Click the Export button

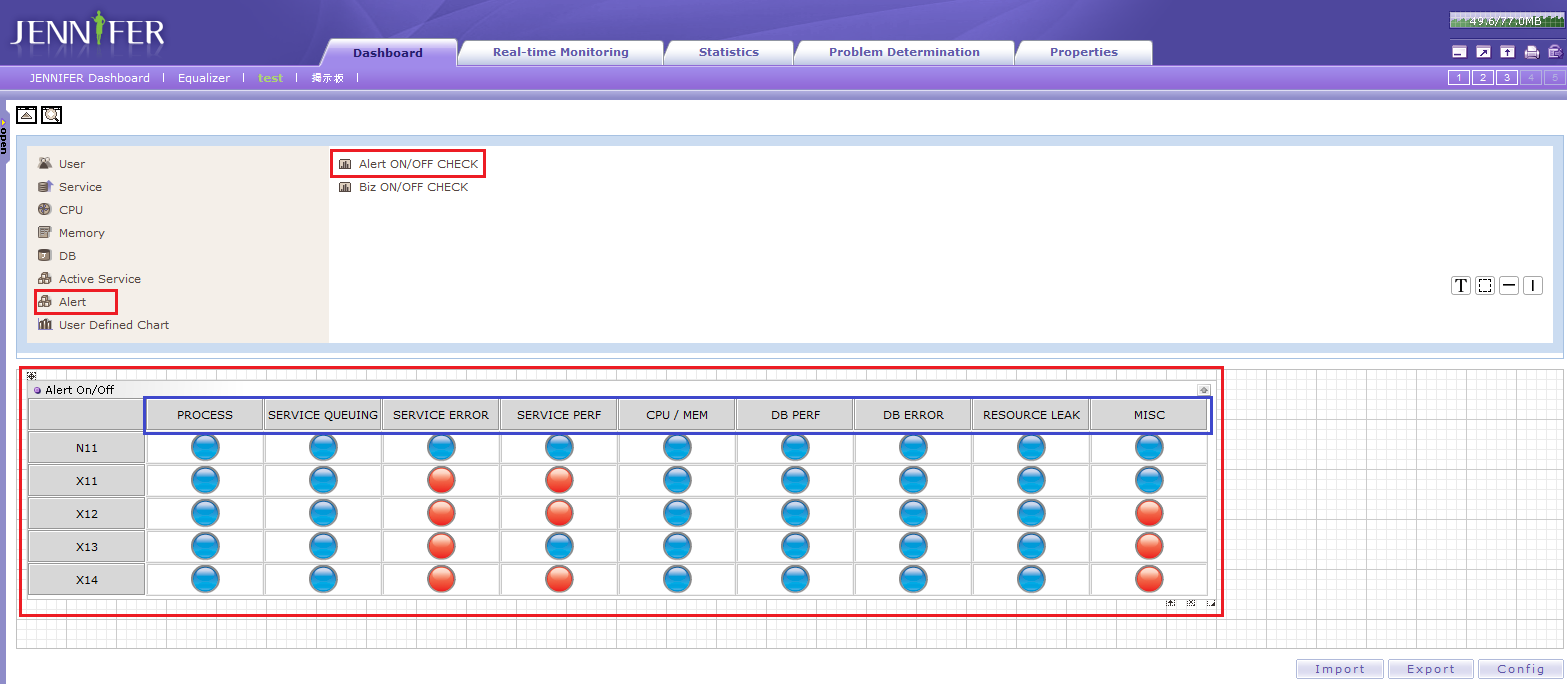(x=1431, y=669)
